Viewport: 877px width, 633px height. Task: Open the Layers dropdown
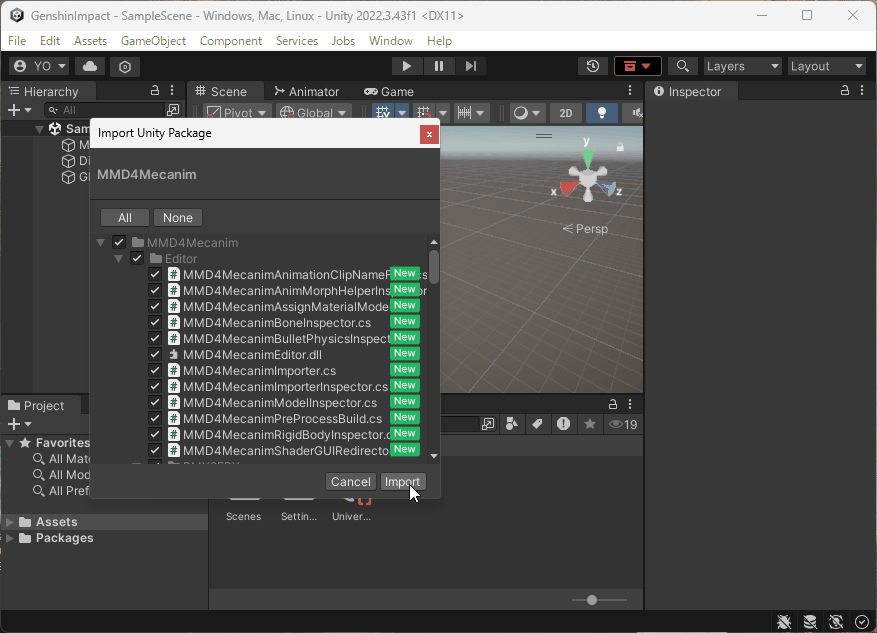coord(741,65)
